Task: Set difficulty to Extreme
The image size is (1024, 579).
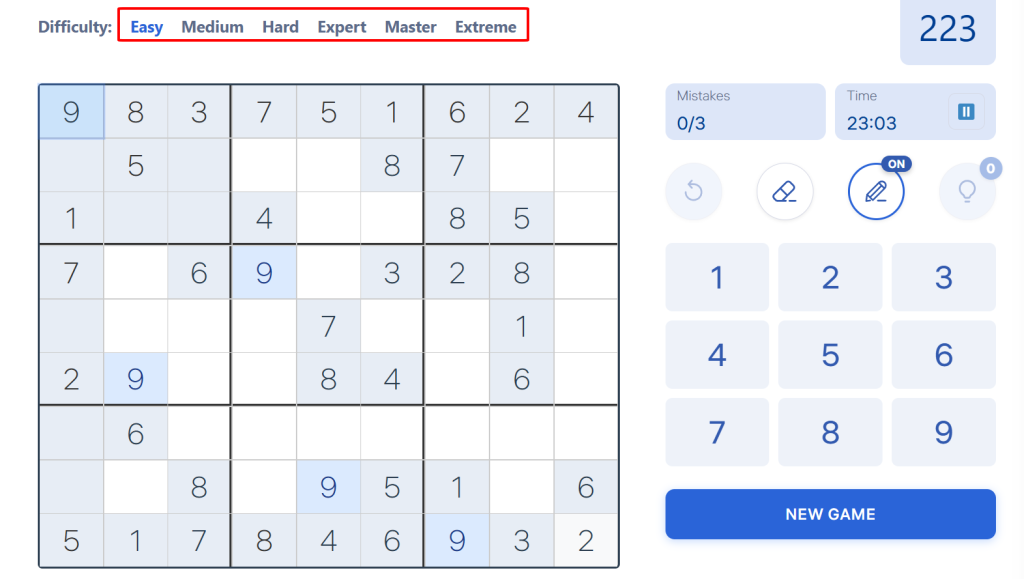Action: (x=486, y=27)
